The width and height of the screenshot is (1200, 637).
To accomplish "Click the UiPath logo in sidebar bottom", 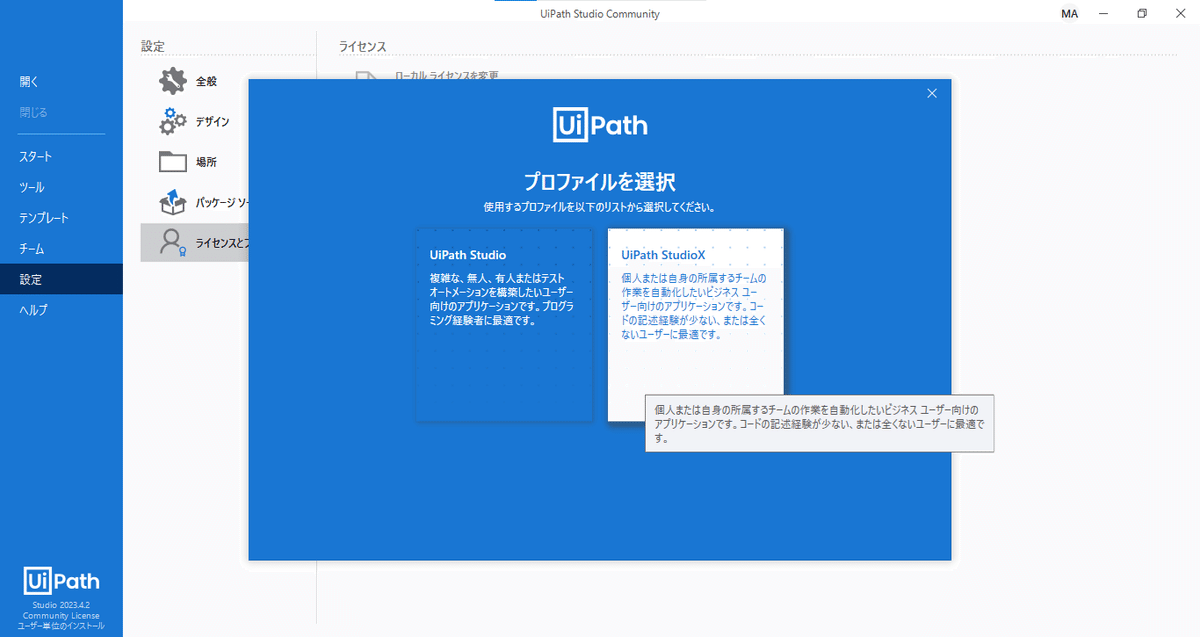I will pos(61,581).
